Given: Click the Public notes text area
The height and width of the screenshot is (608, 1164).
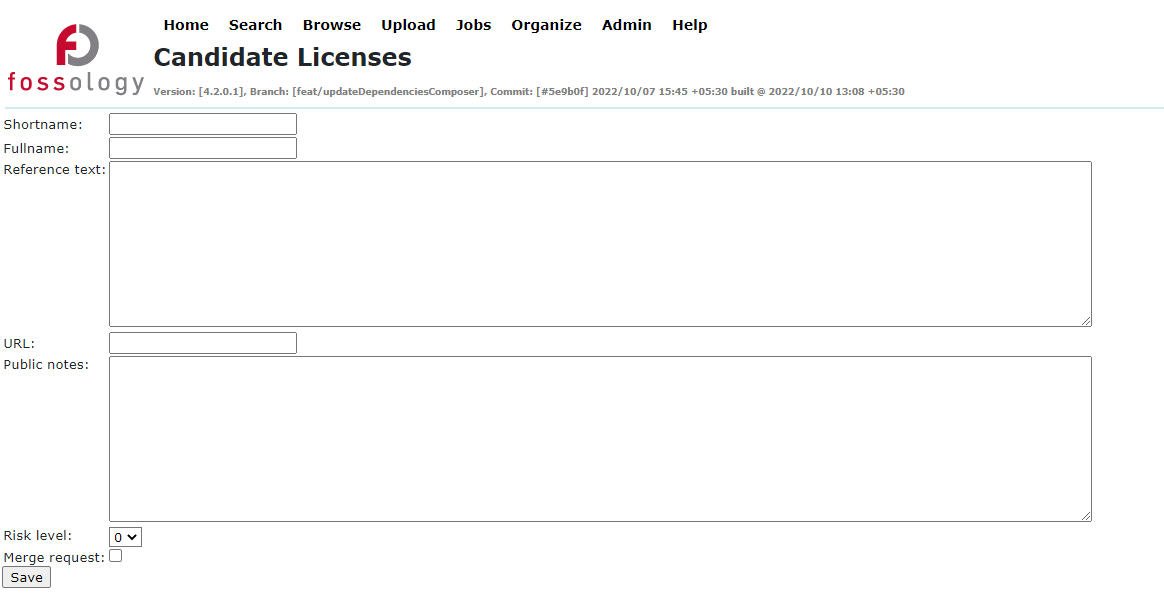Looking at the screenshot, I should (598, 438).
